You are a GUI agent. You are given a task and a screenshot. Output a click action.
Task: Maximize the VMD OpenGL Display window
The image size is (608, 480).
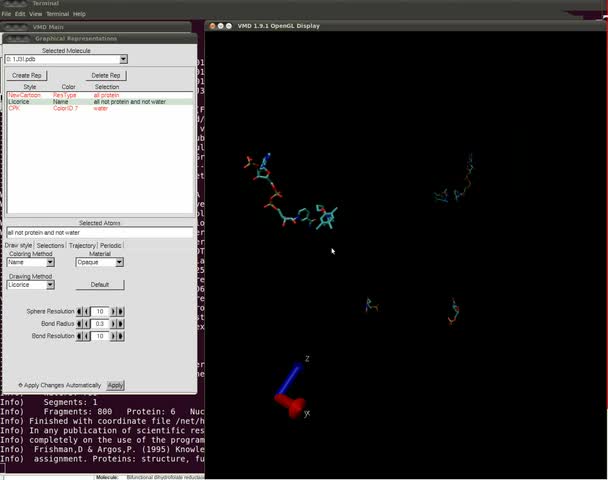pos(229,26)
